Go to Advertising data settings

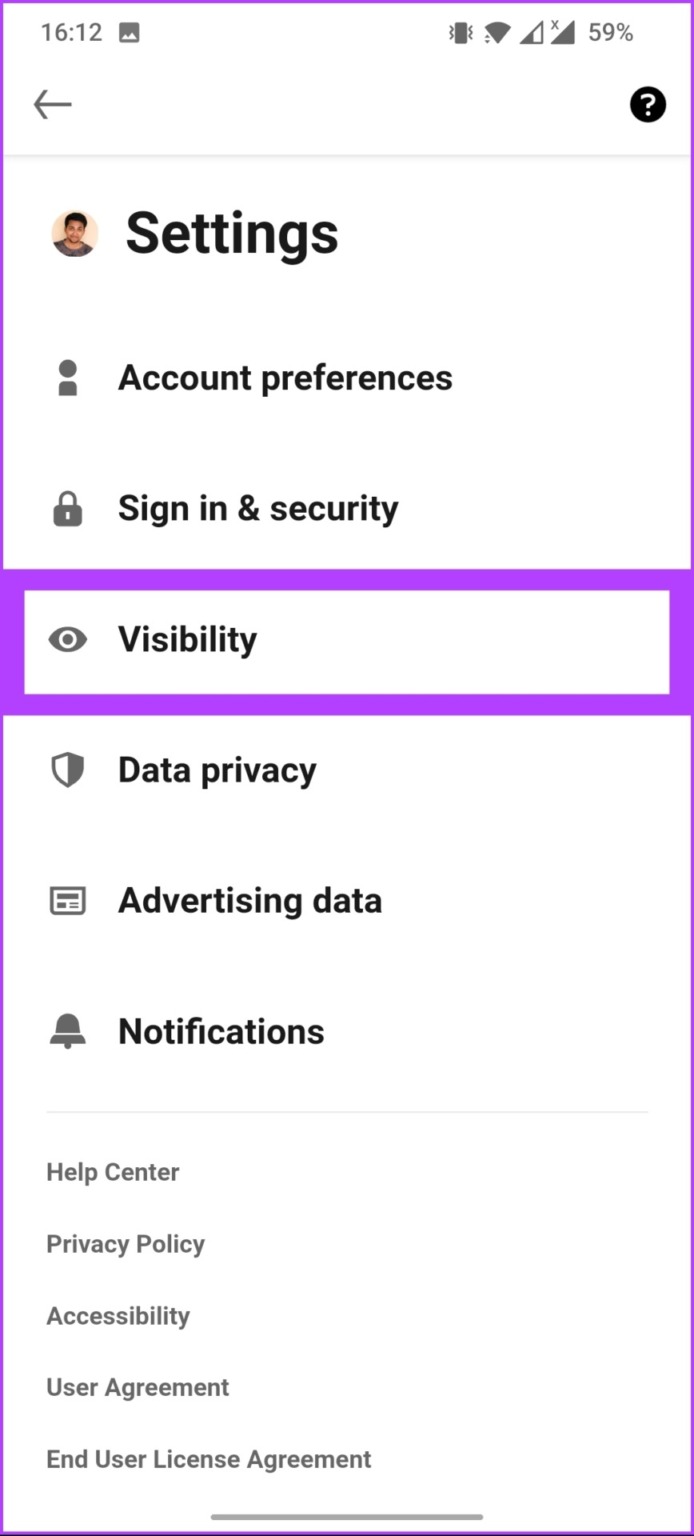[250, 901]
